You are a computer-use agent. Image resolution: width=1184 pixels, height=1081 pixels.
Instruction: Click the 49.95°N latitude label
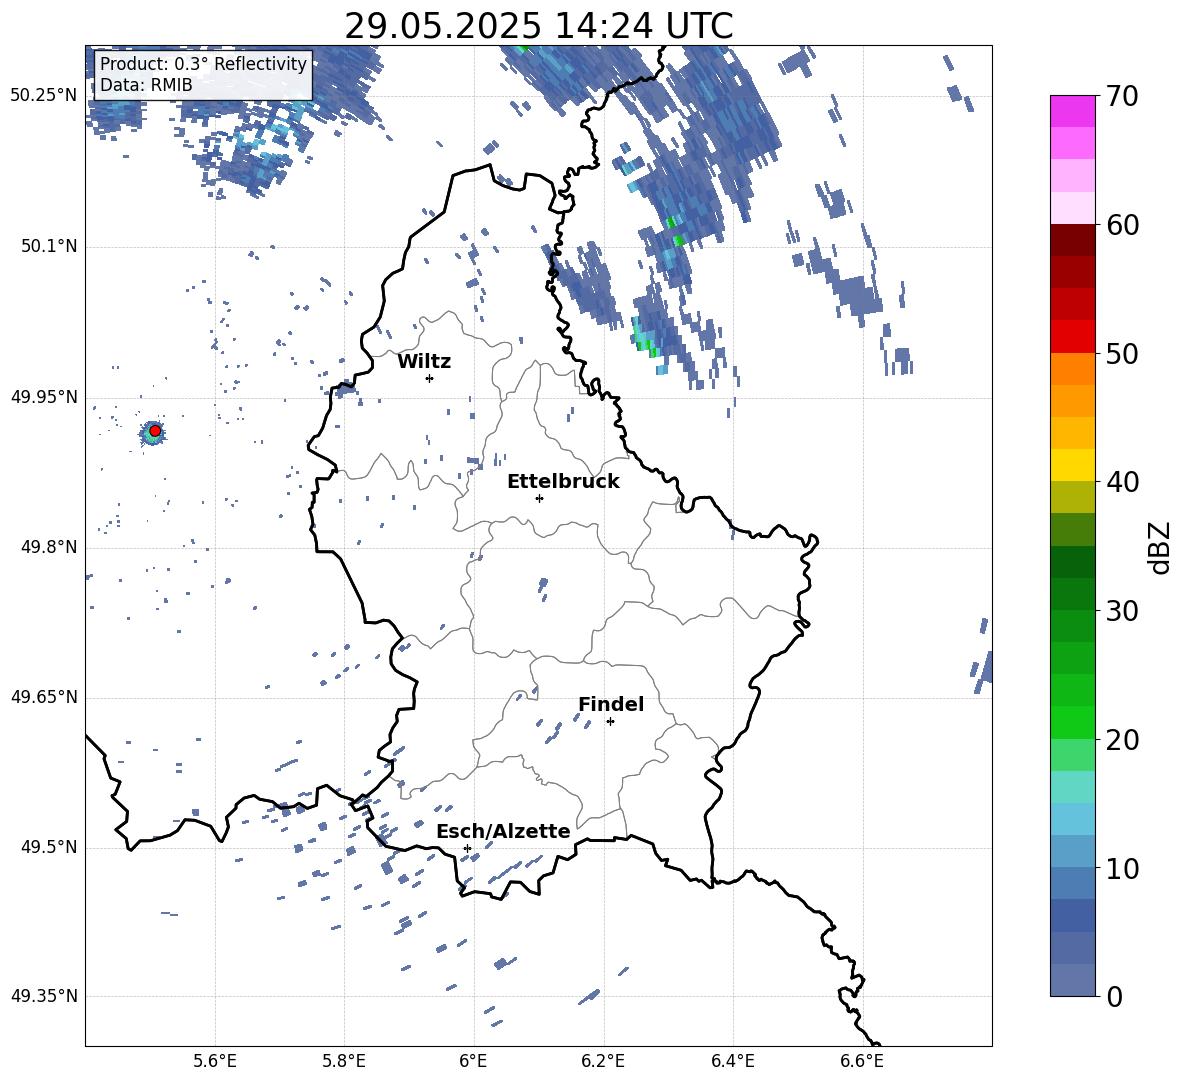pos(44,397)
